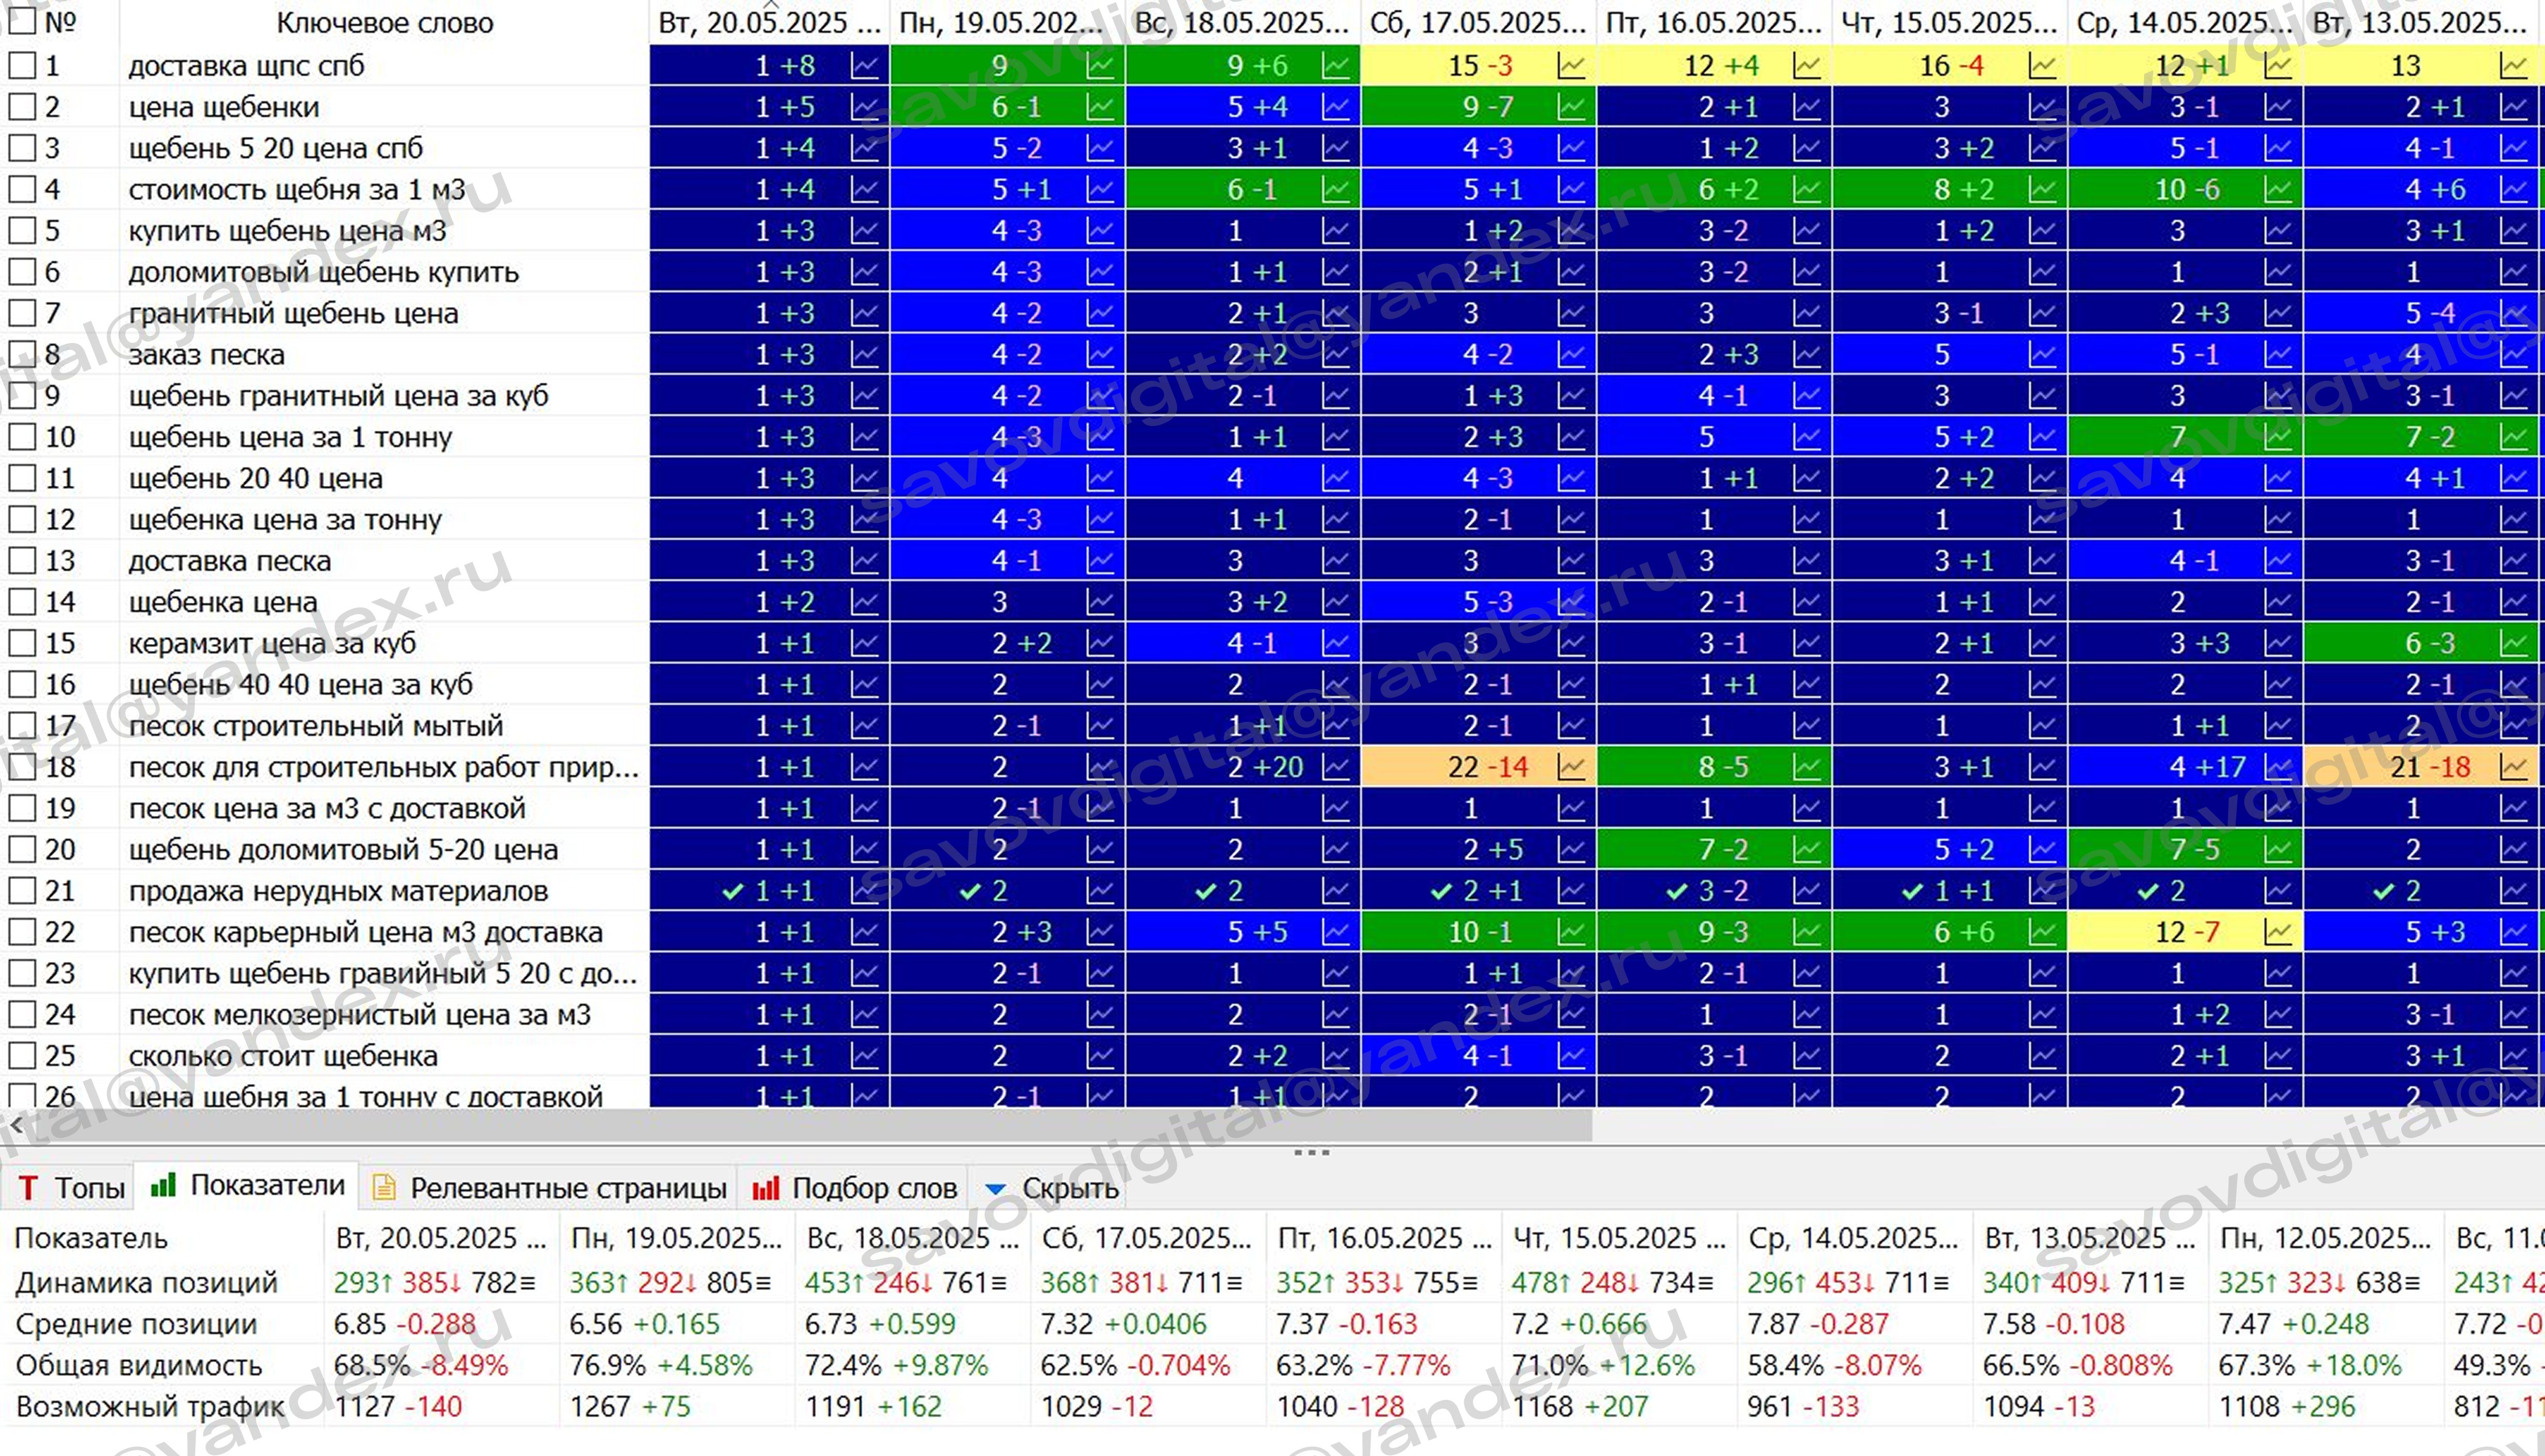This screenshot has width=2545, height=1456.
Task: Open chart icon for 'керамзит цена за куб' on 15.05.2025
Action: pos(2042,643)
